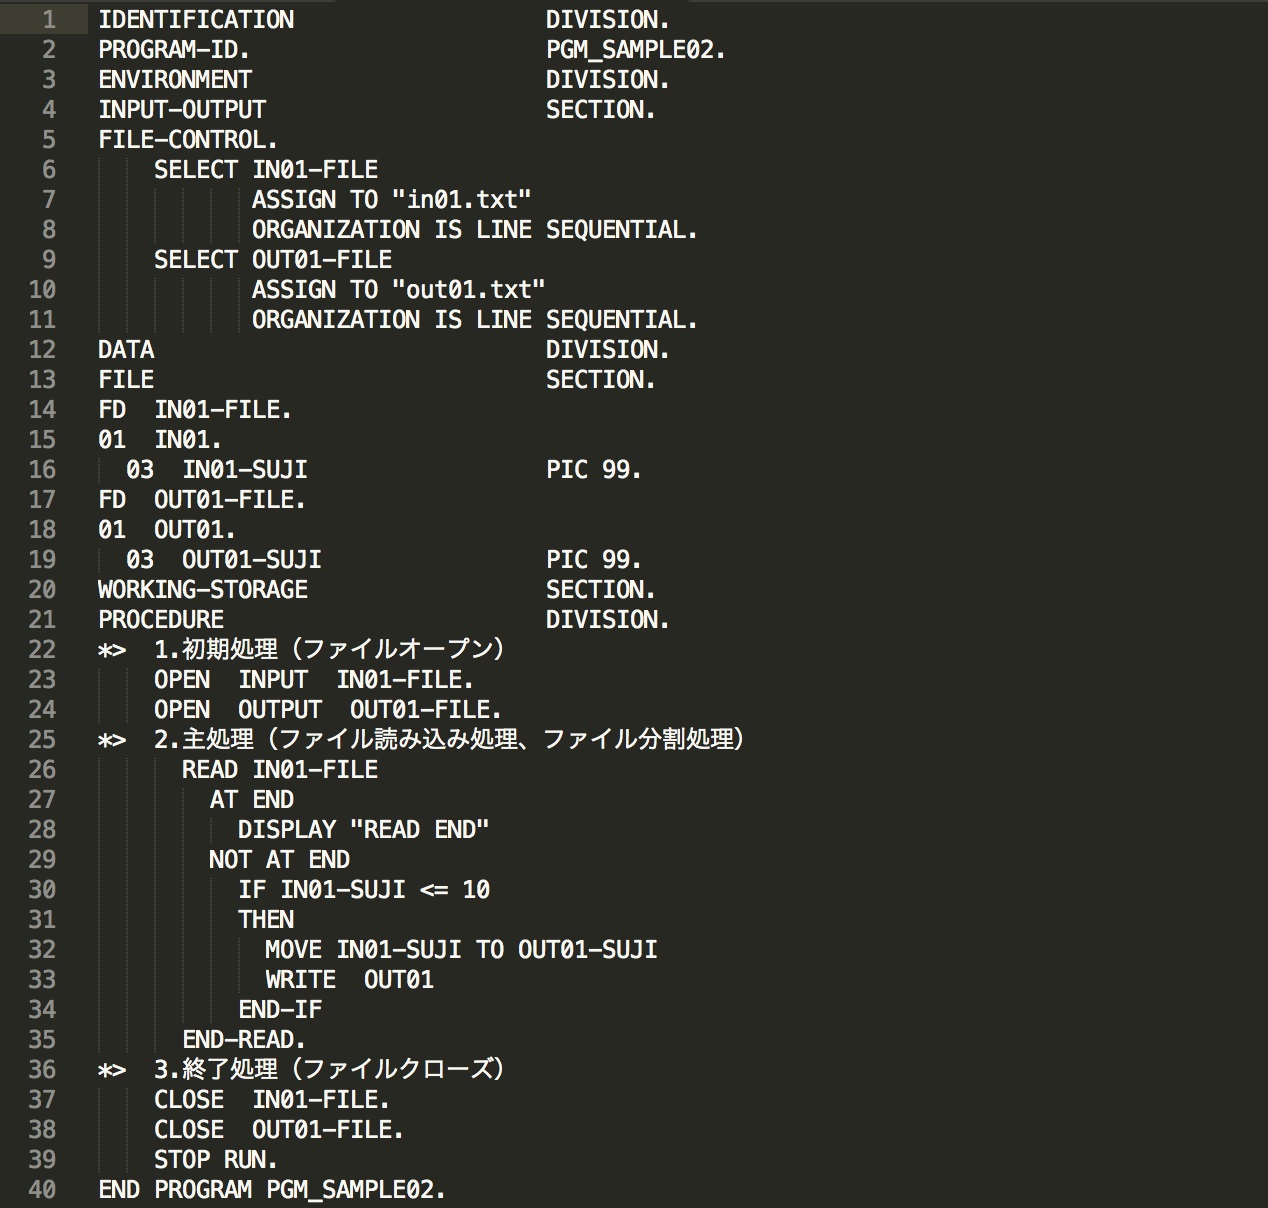Click the IF IN01-SUJI <= 10 condition
The width and height of the screenshot is (1268, 1208).
tap(364, 890)
